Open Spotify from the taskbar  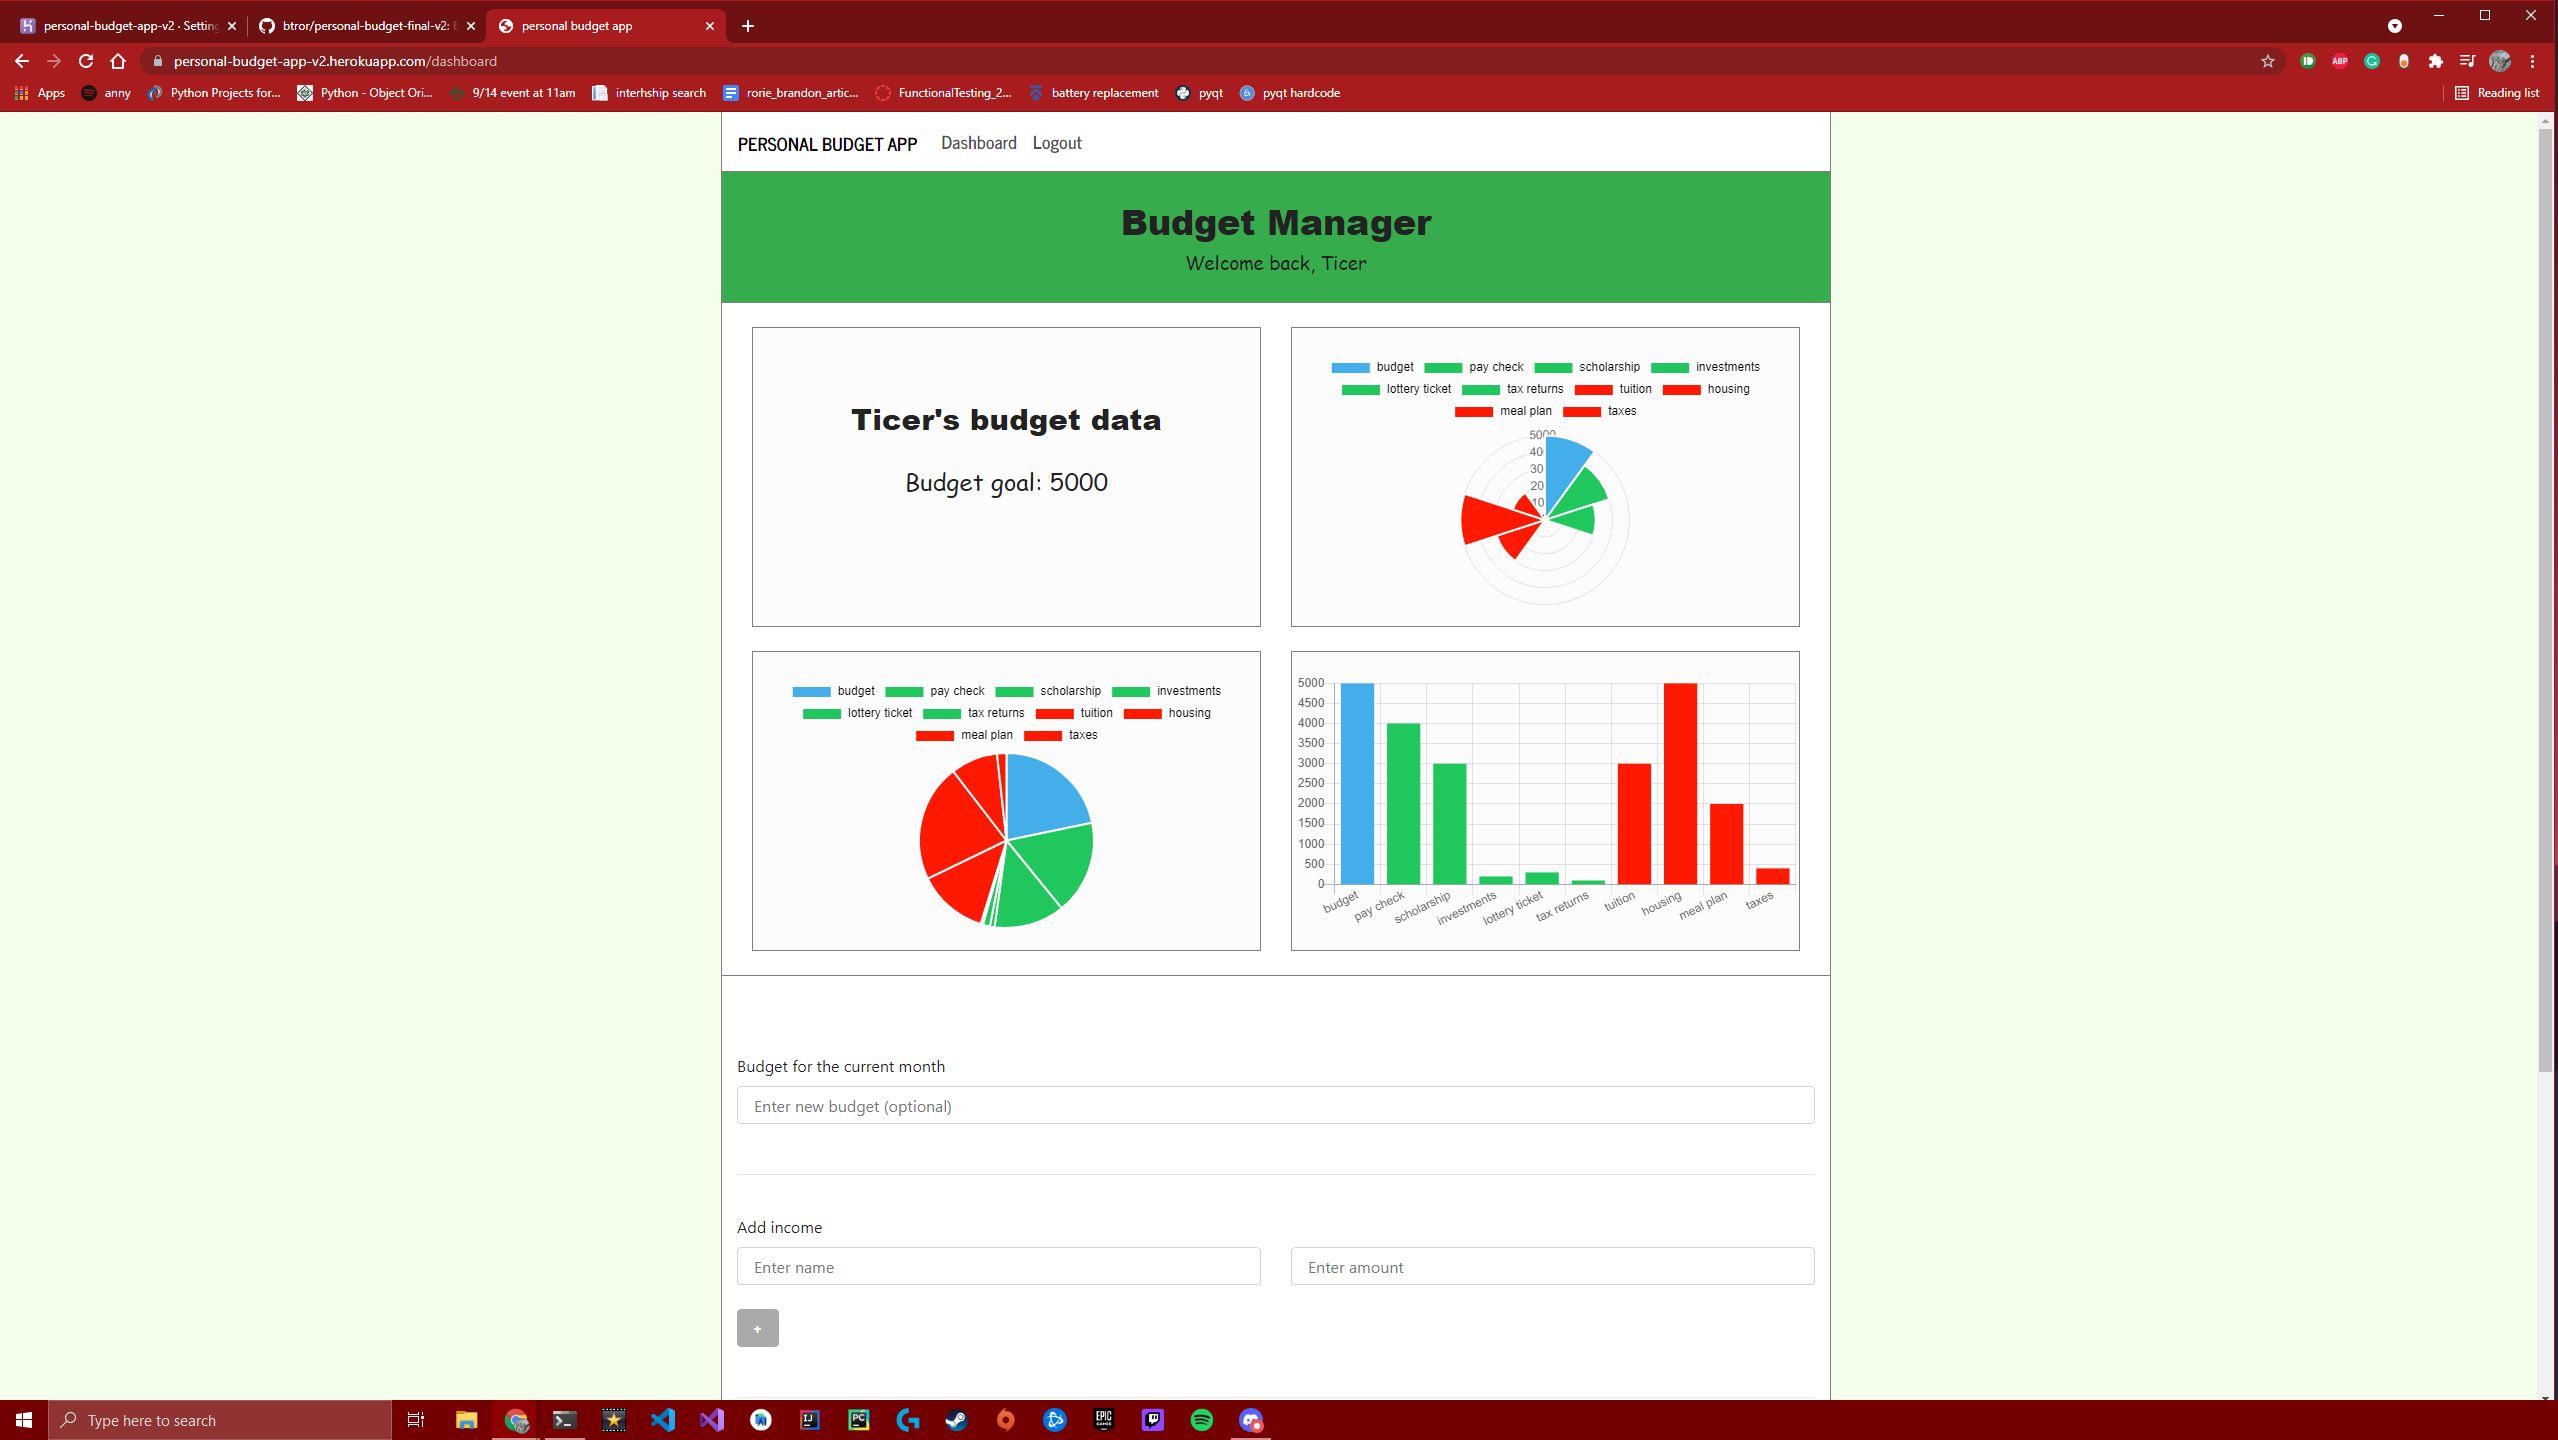click(1201, 1420)
